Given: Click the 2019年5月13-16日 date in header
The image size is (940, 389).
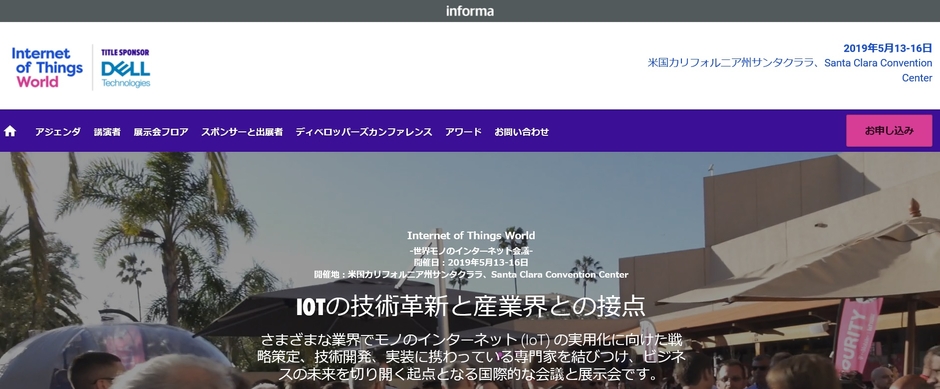Looking at the screenshot, I should click(888, 49).
